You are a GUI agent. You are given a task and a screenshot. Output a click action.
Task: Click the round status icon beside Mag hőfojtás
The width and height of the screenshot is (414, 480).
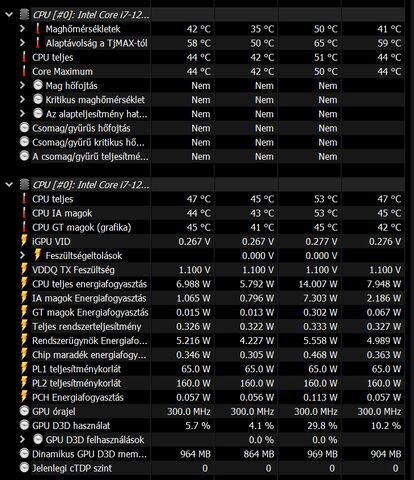38,85
